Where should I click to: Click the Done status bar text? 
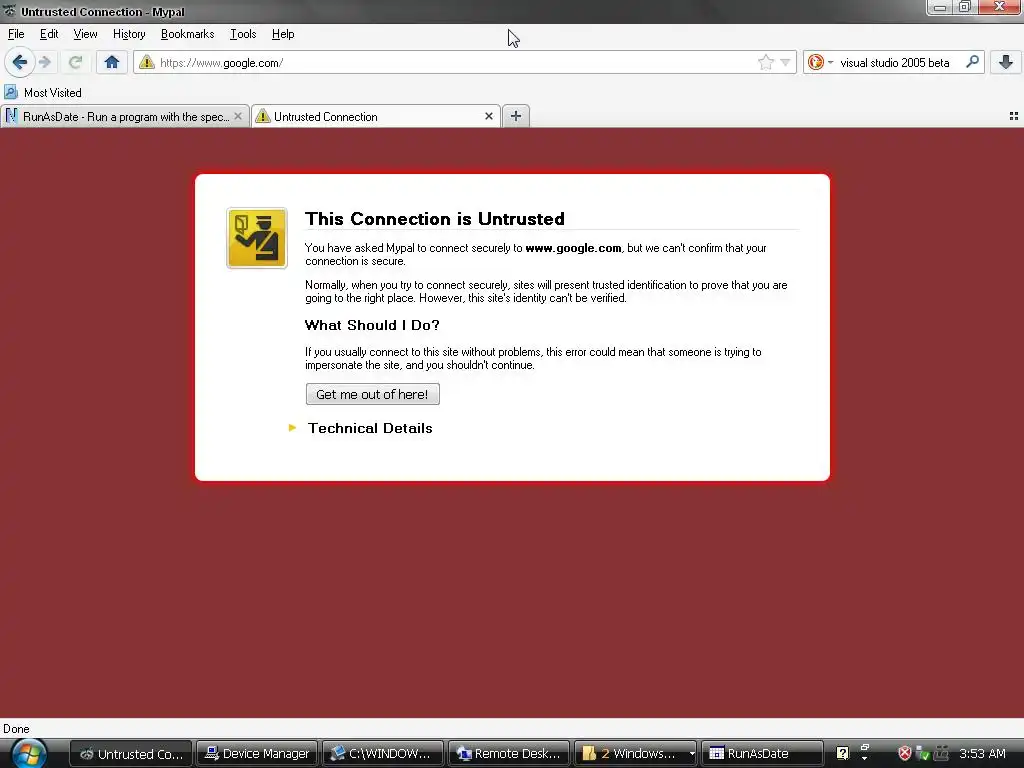point(16,729)
